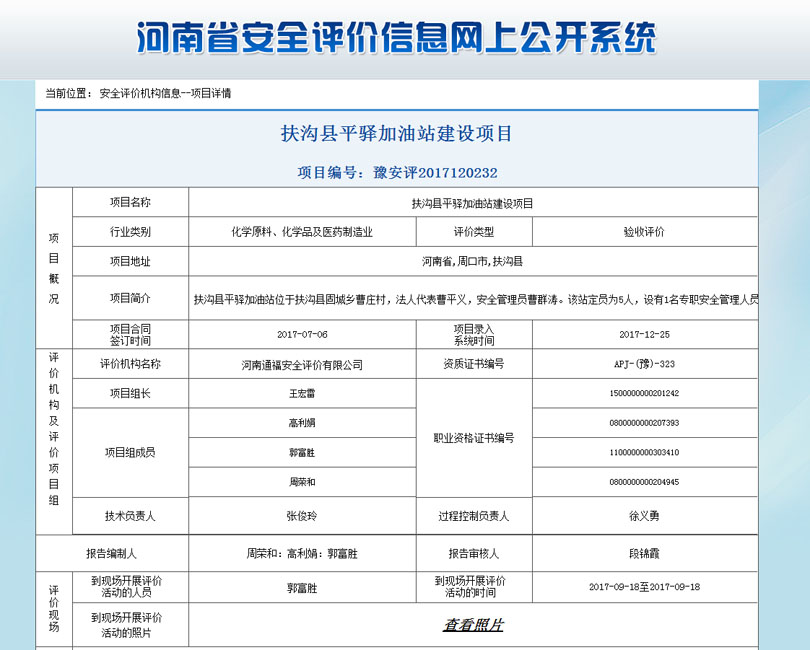Select the company name 河南通福安全评价有限公司
The image size is (810, 650).
tap(302, 365)
